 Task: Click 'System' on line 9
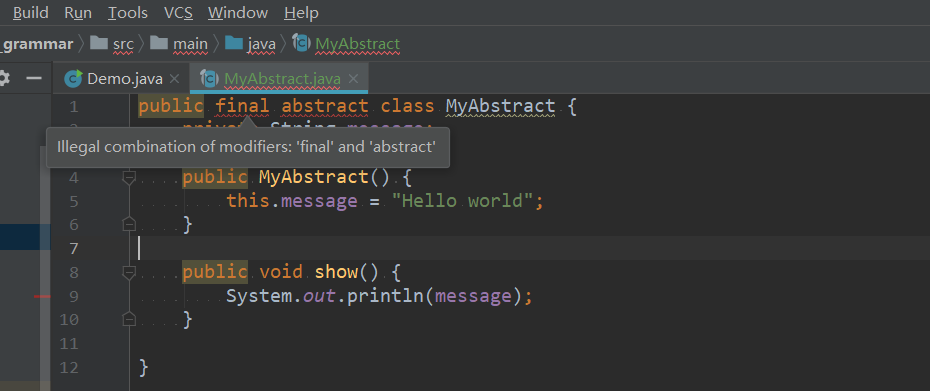(259, 295)
